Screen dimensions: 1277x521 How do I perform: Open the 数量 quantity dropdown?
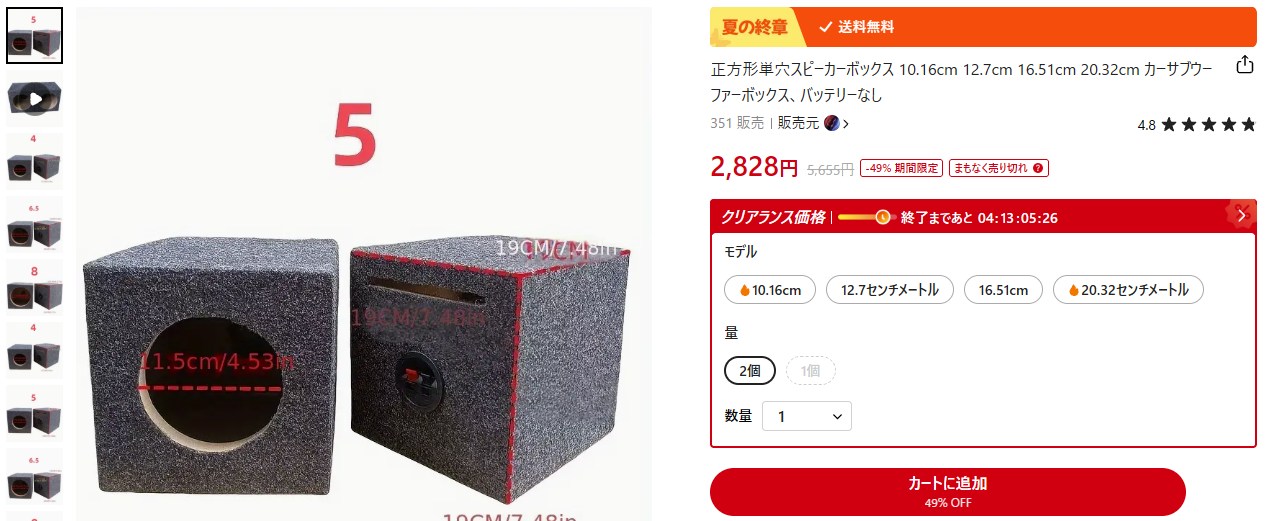807,416
